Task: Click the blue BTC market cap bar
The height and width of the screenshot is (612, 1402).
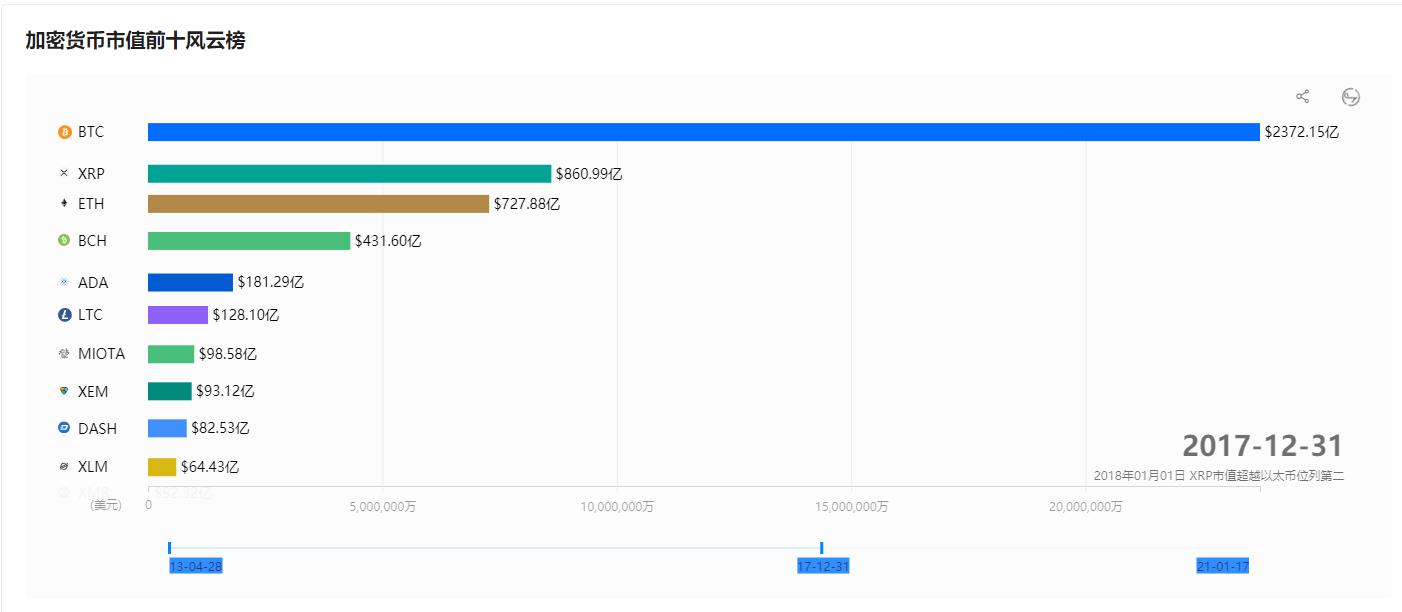Action: (x=703, y=132)
